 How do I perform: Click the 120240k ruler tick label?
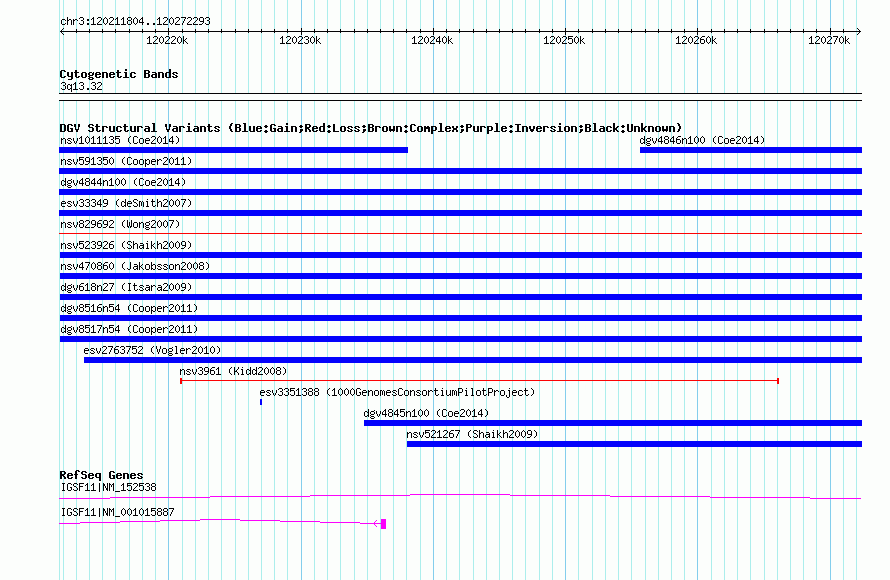(x=432, y=40)
